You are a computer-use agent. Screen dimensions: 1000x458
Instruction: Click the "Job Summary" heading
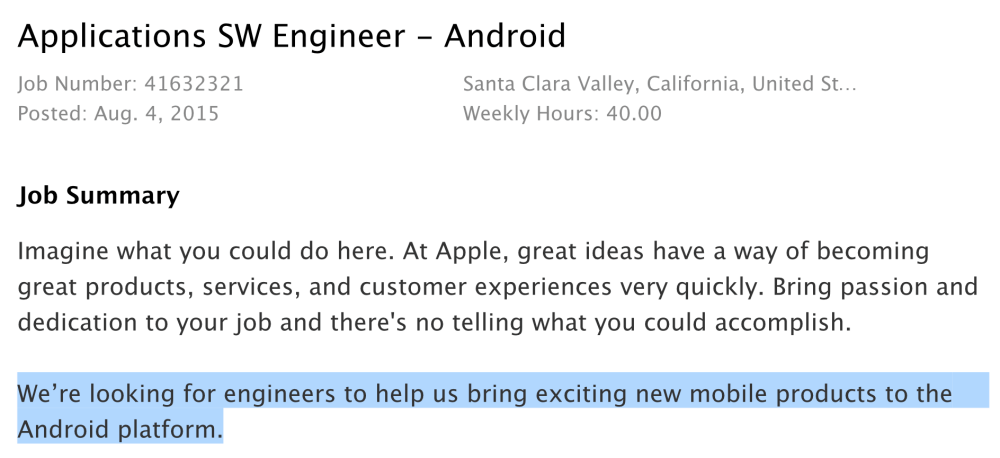click(98, 196)
